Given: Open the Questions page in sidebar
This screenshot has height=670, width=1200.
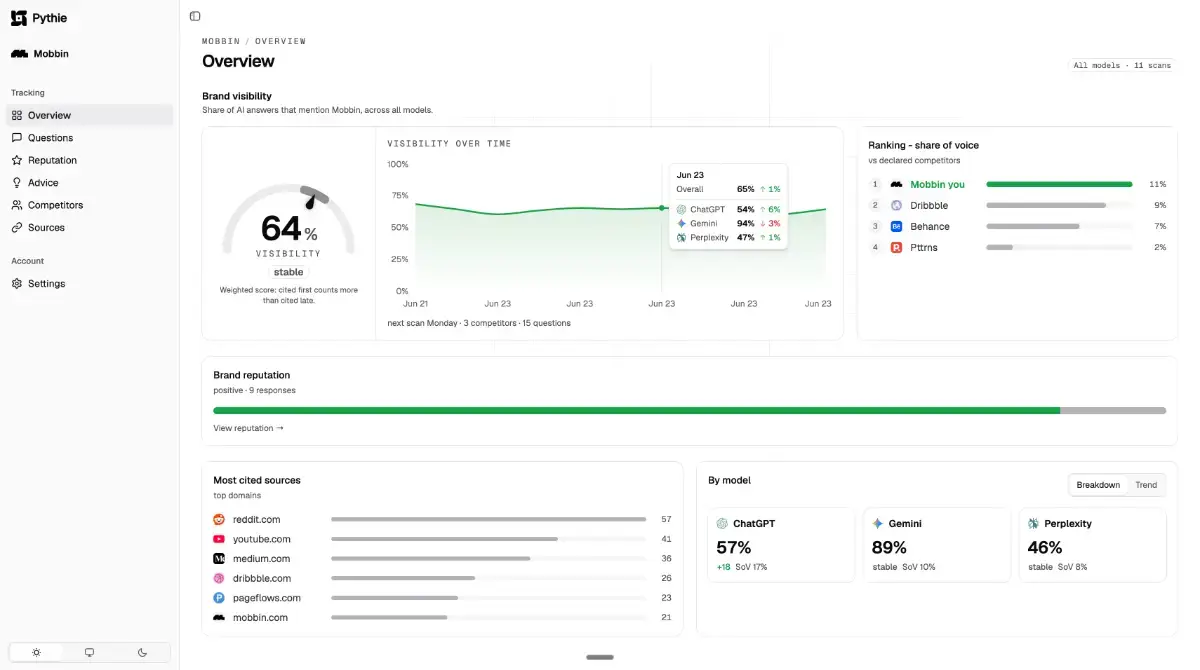Looking at the screenshot, I should [x=90, y=138].
